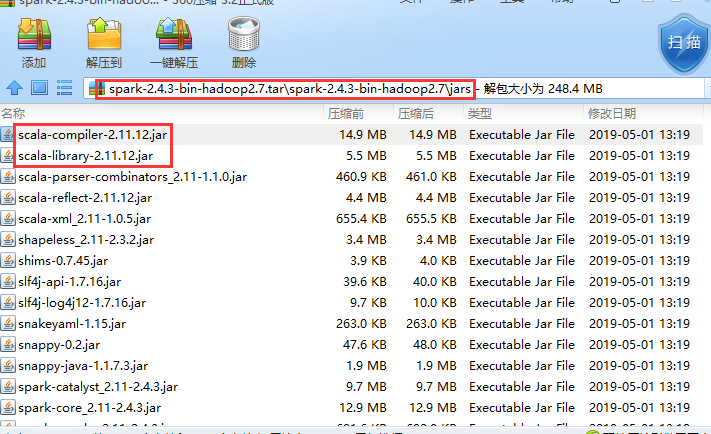This screenshot has width=711, height=434.
Task: Click the 解包大小为 248.4 MB text
Action: click(543, 88)
